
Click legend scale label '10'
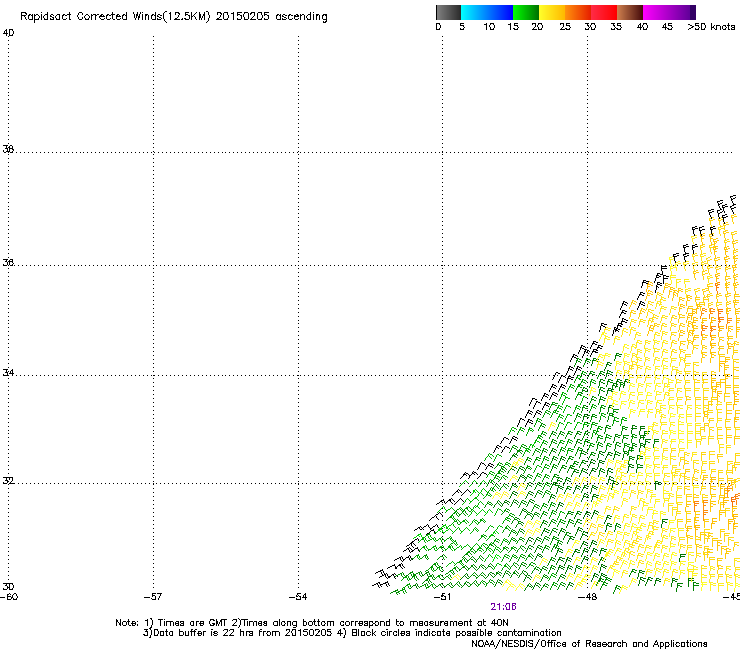coord(489,27)
